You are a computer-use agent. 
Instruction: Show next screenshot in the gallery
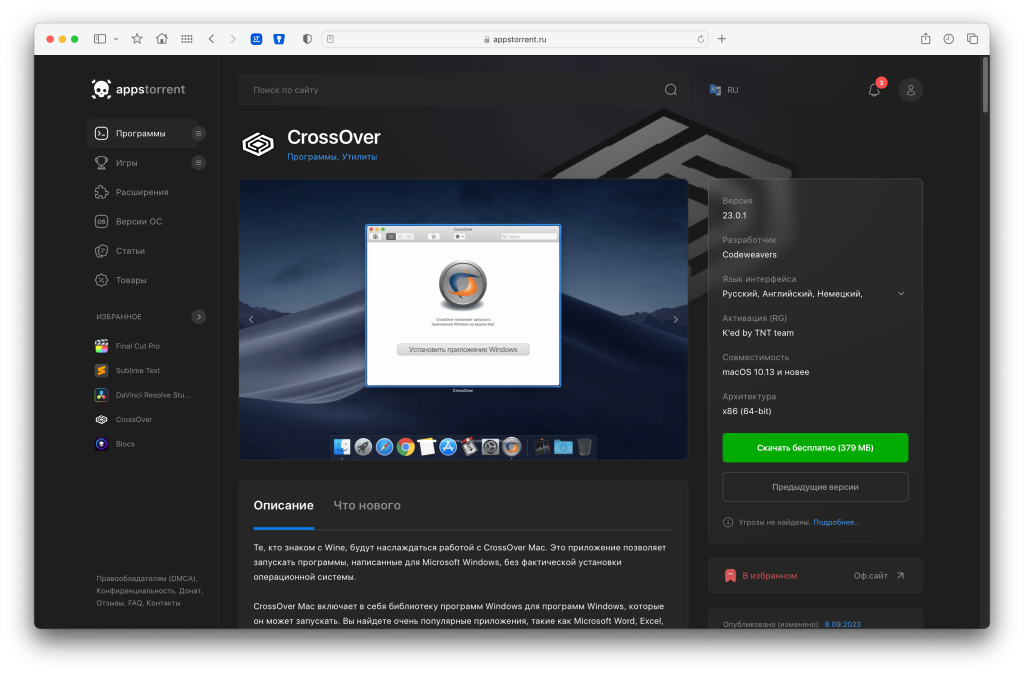coord(675,319)
